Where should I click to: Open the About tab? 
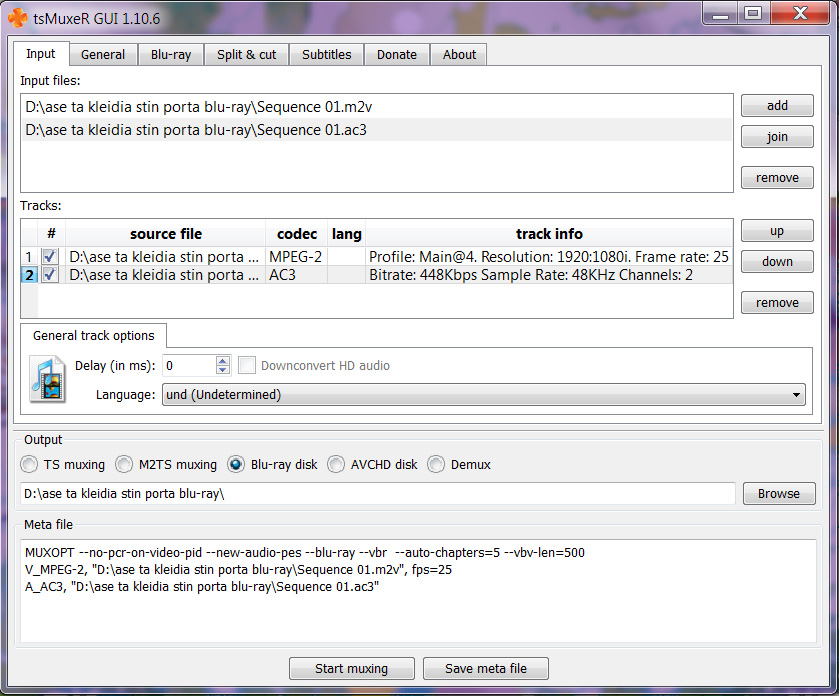point(459,55)
